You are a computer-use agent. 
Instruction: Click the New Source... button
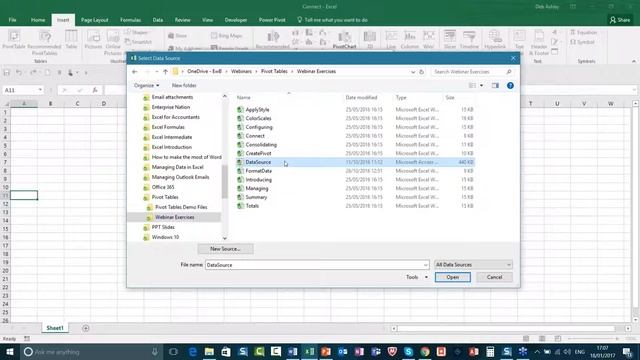(225, 249)
